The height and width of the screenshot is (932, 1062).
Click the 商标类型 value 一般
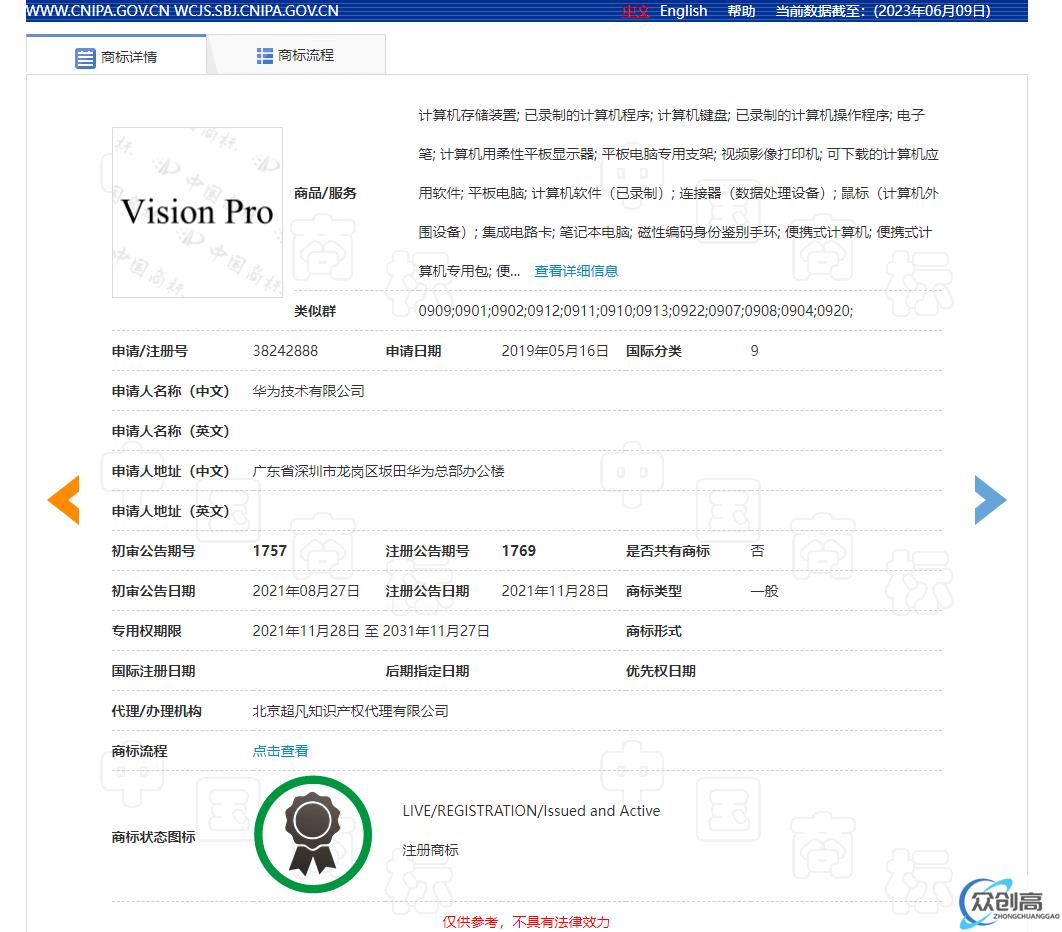765,591
